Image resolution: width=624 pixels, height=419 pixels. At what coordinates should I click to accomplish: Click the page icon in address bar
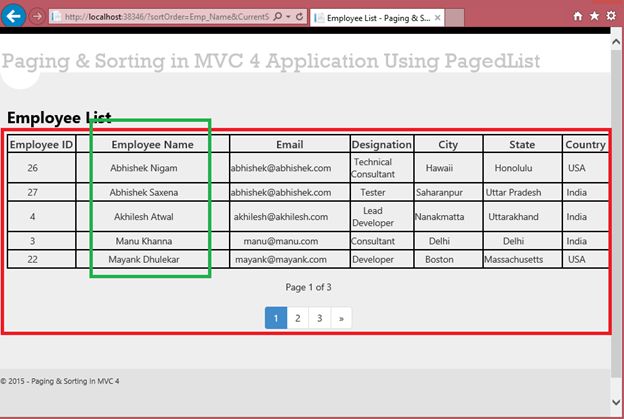point(57,17)
